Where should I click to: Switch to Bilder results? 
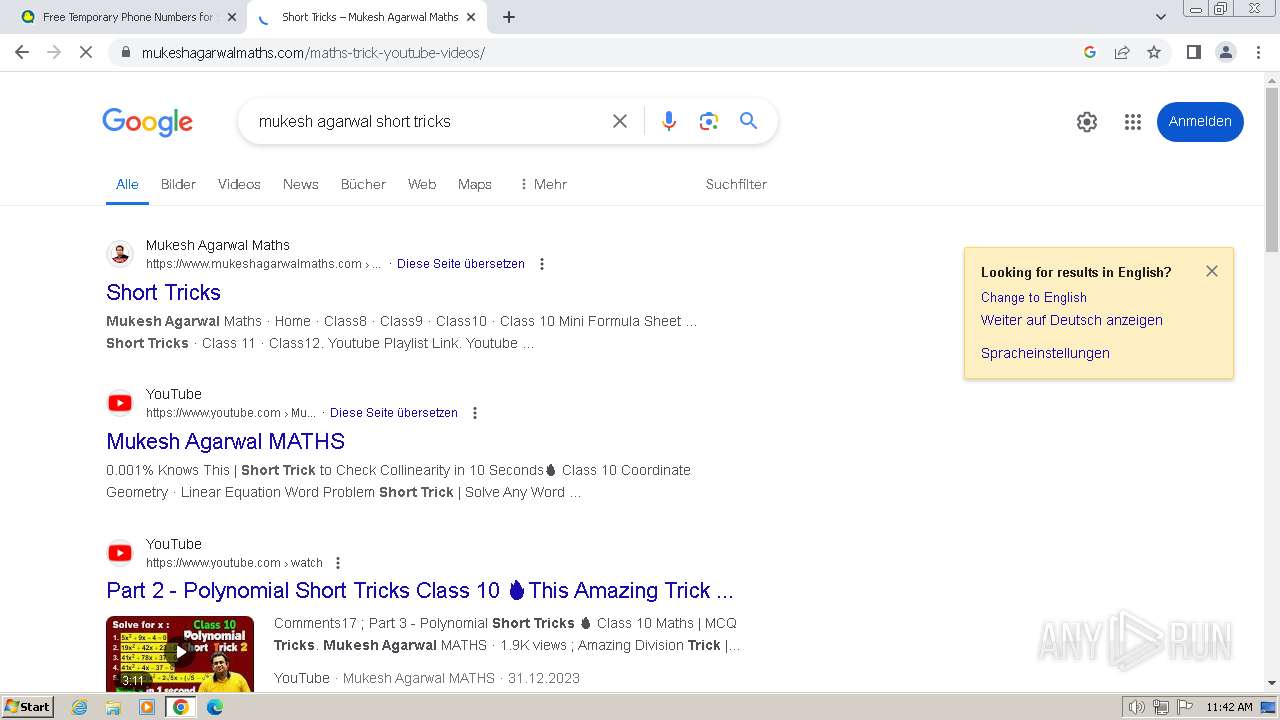(x=178, y=184)
